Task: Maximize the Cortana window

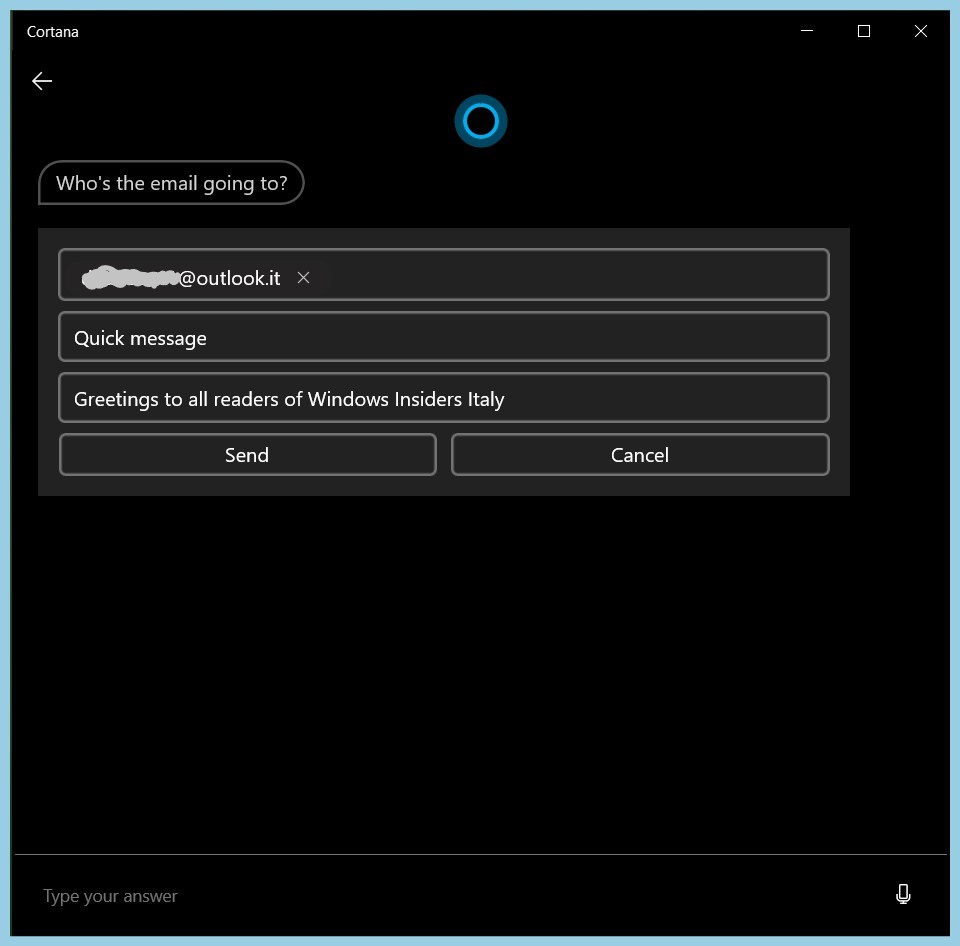Action: [864, 31]
